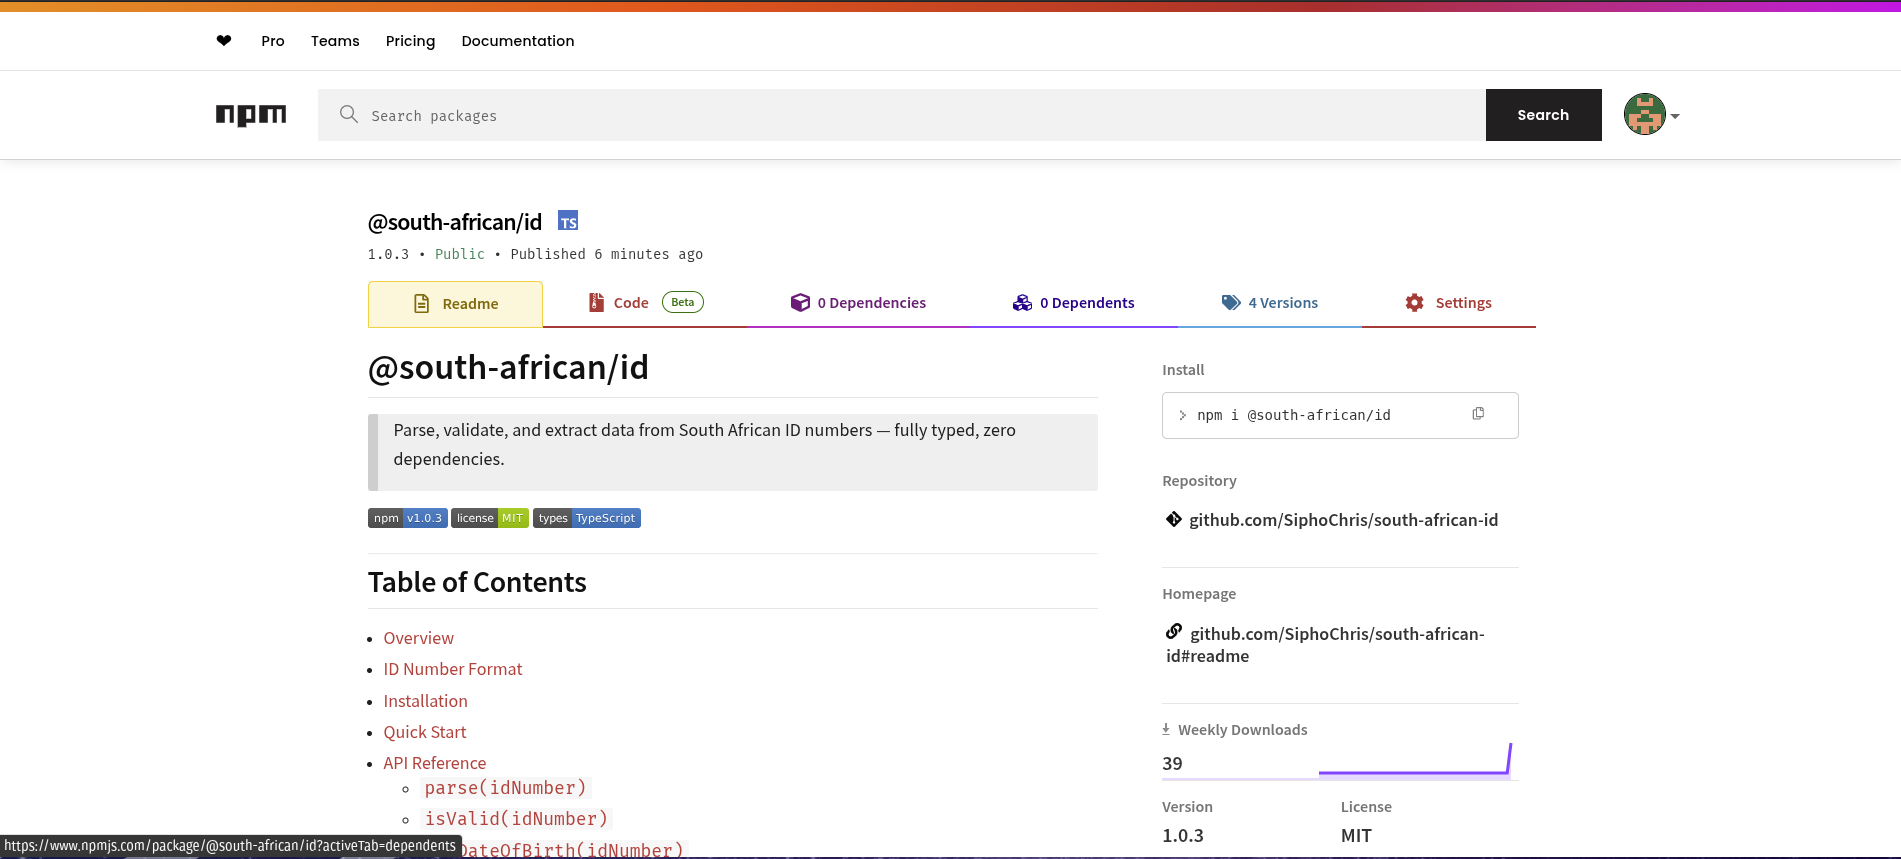Click the weekly downloads sparkline chart
Screen dimensions: 1901x859
1415,760
